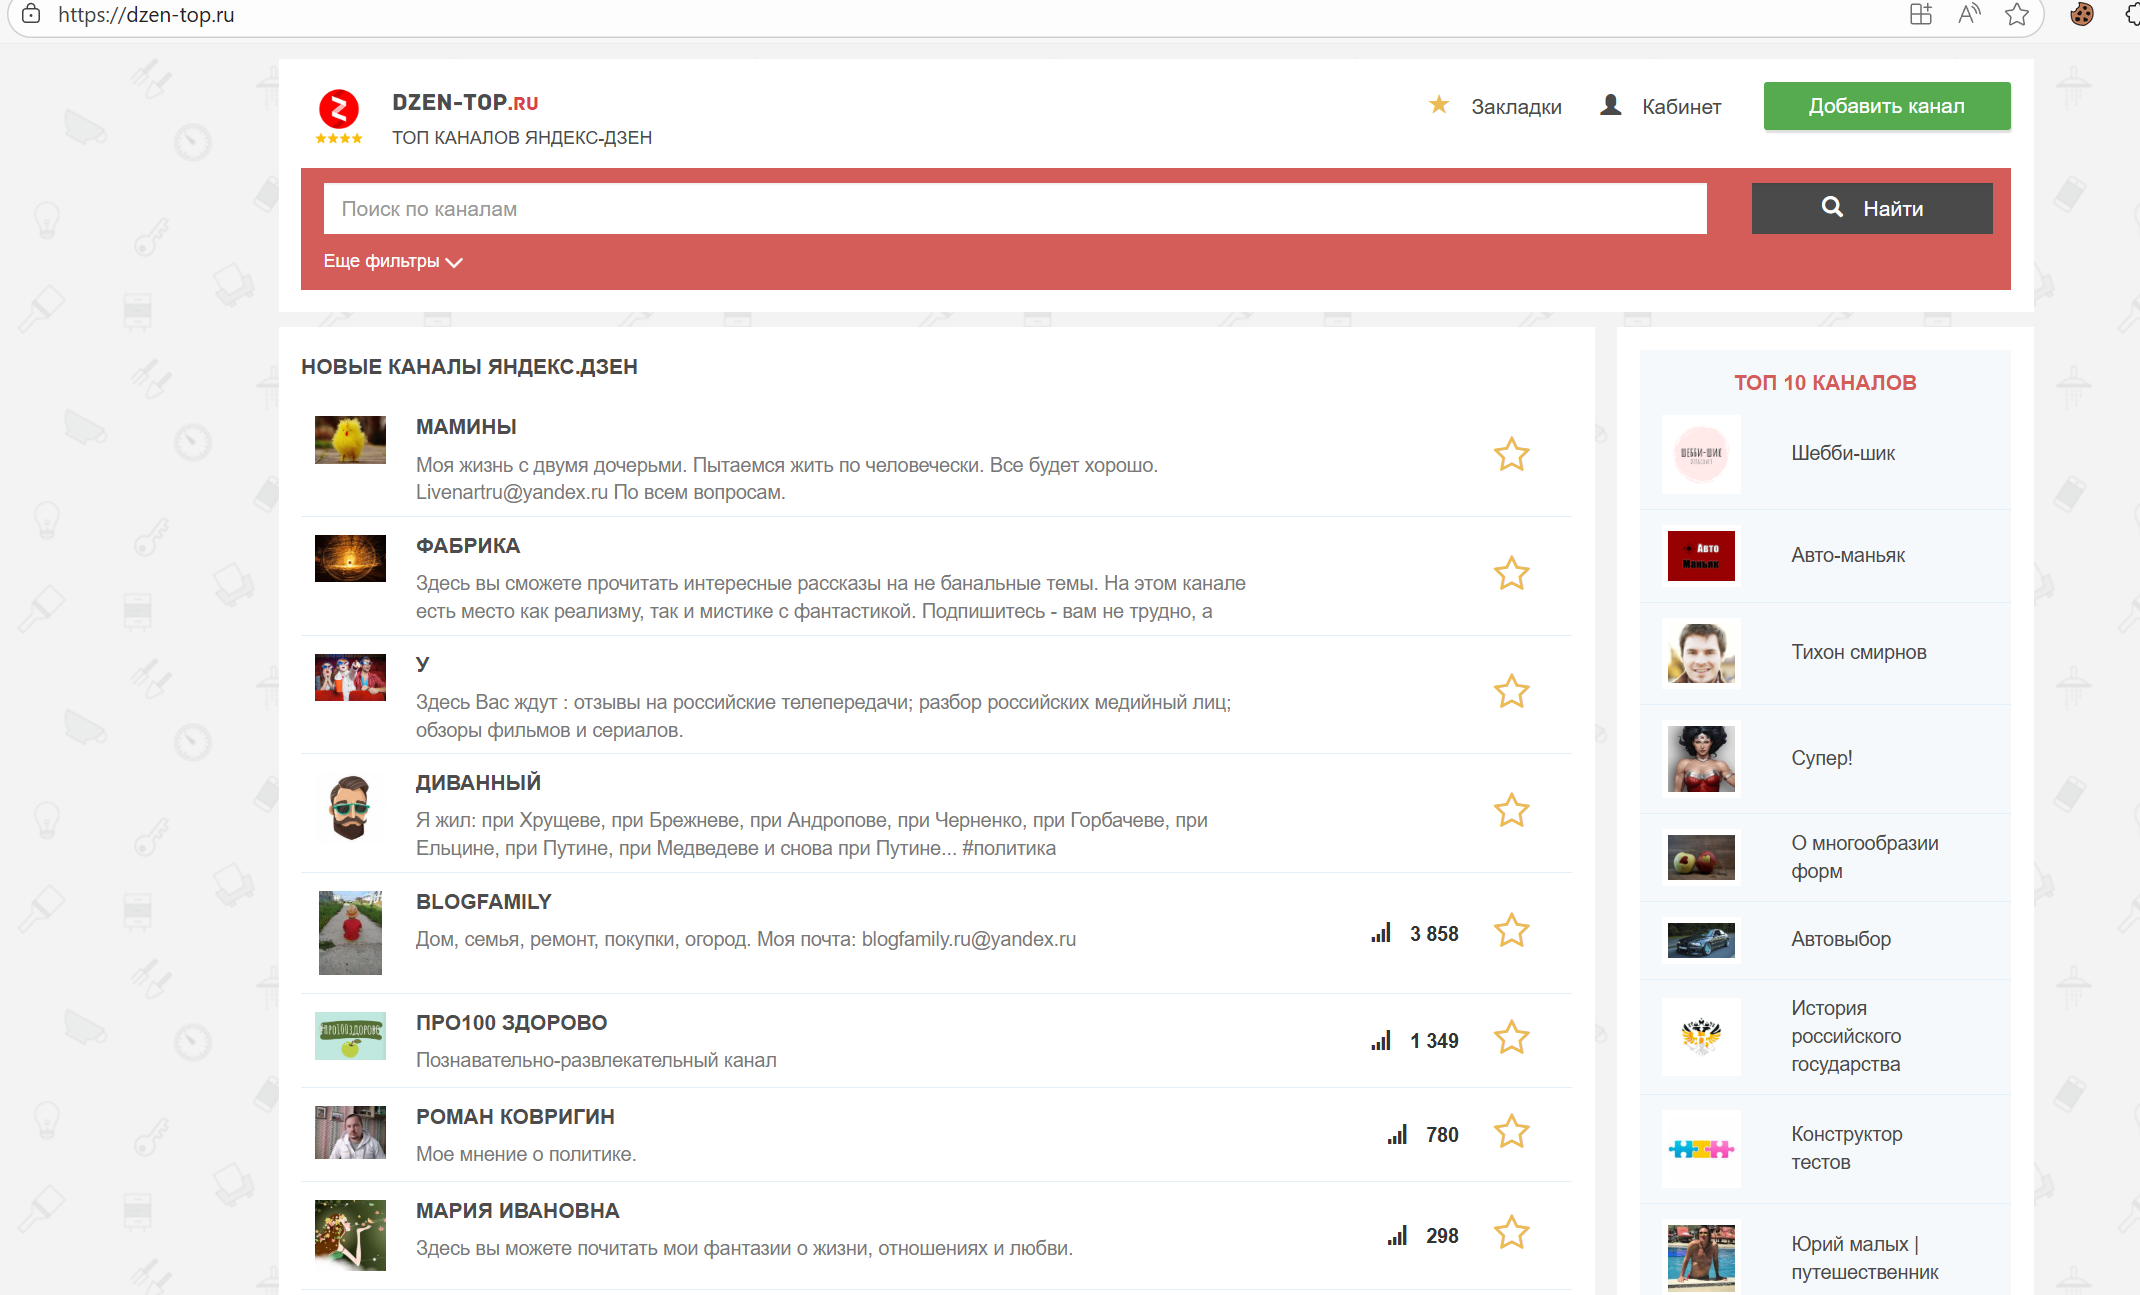Click the МАРИЯ ИВАНОВНА stats bar icon
This screenshot has width=2140, height=1295.
point(1397,1235)
